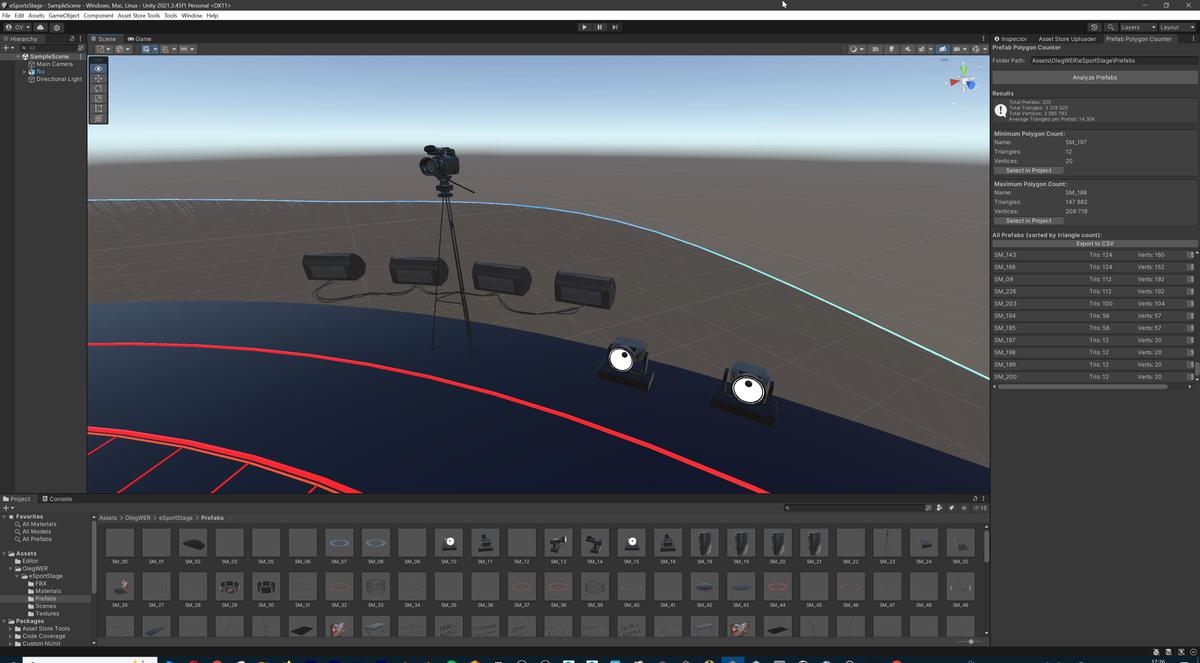Click the select icon on SM_143 row

coord(1191,255)
